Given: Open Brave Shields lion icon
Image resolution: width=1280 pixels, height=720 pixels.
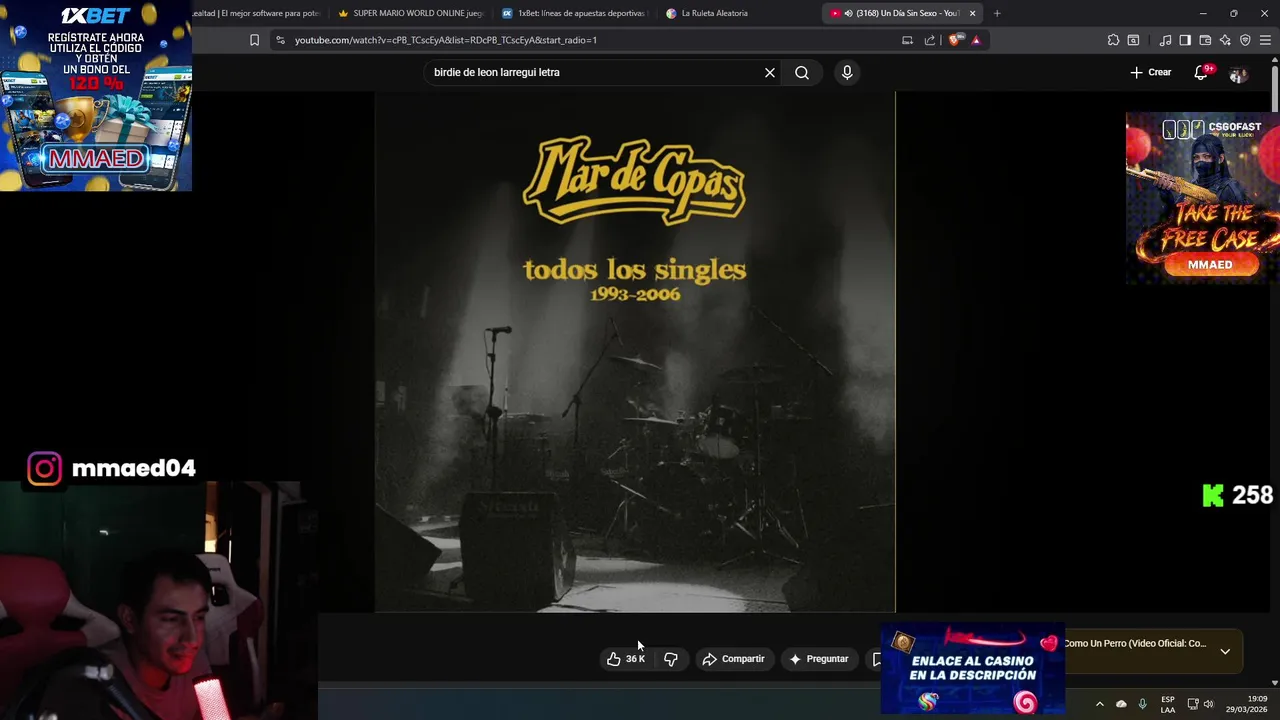Looking at the screenshot, I should [x=955, y=40].
